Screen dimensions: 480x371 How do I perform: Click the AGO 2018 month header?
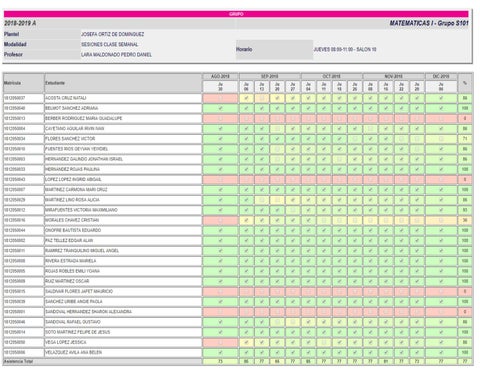[x=220, y=76]
